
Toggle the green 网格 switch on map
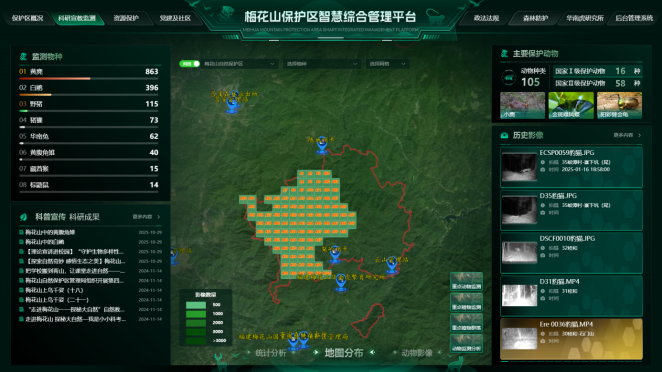190,64
